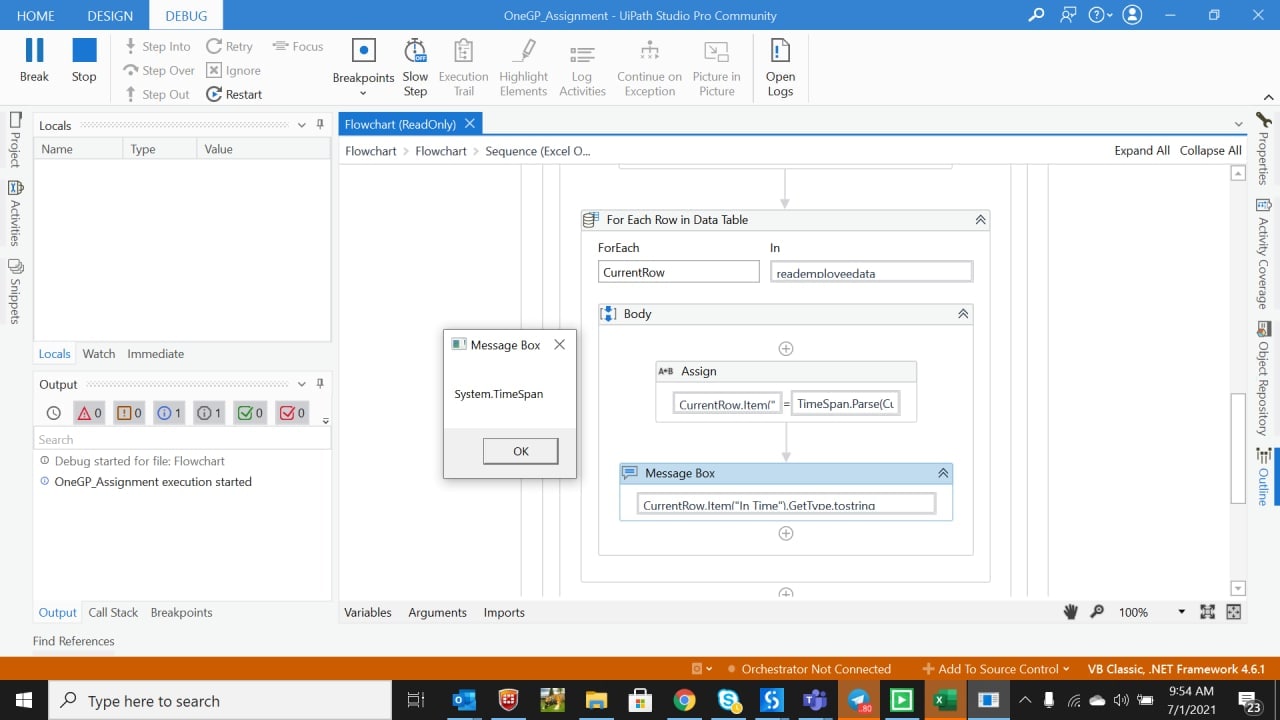1280x720 pixels.
Task: Click Collapse All in the designer
Action: (x=1210, y=151)
